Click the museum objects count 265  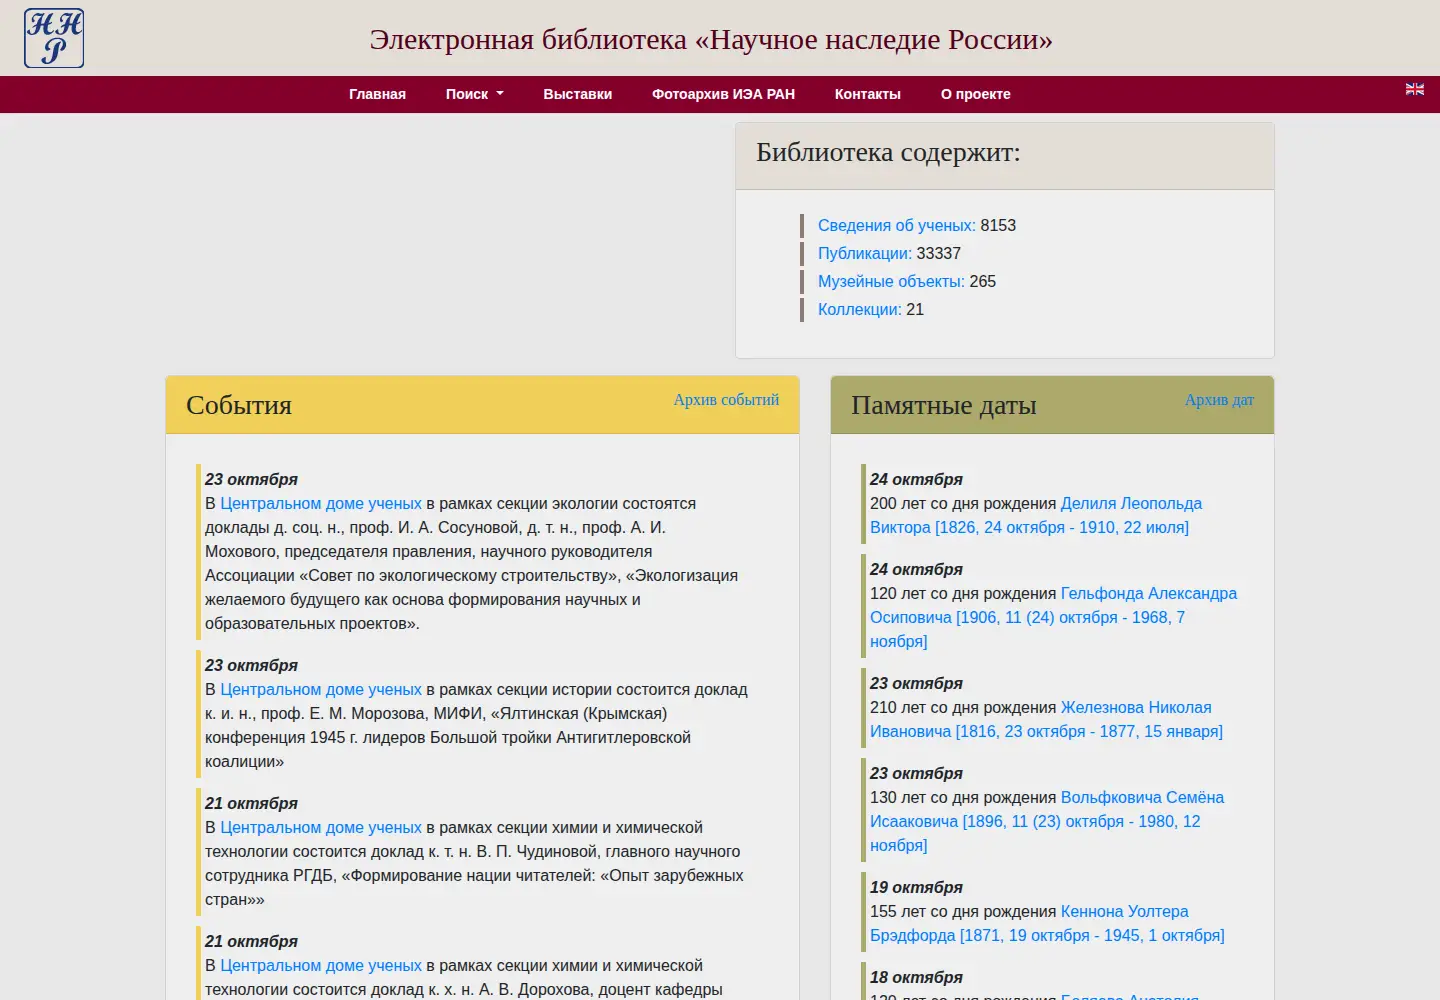tap(983, 281)
